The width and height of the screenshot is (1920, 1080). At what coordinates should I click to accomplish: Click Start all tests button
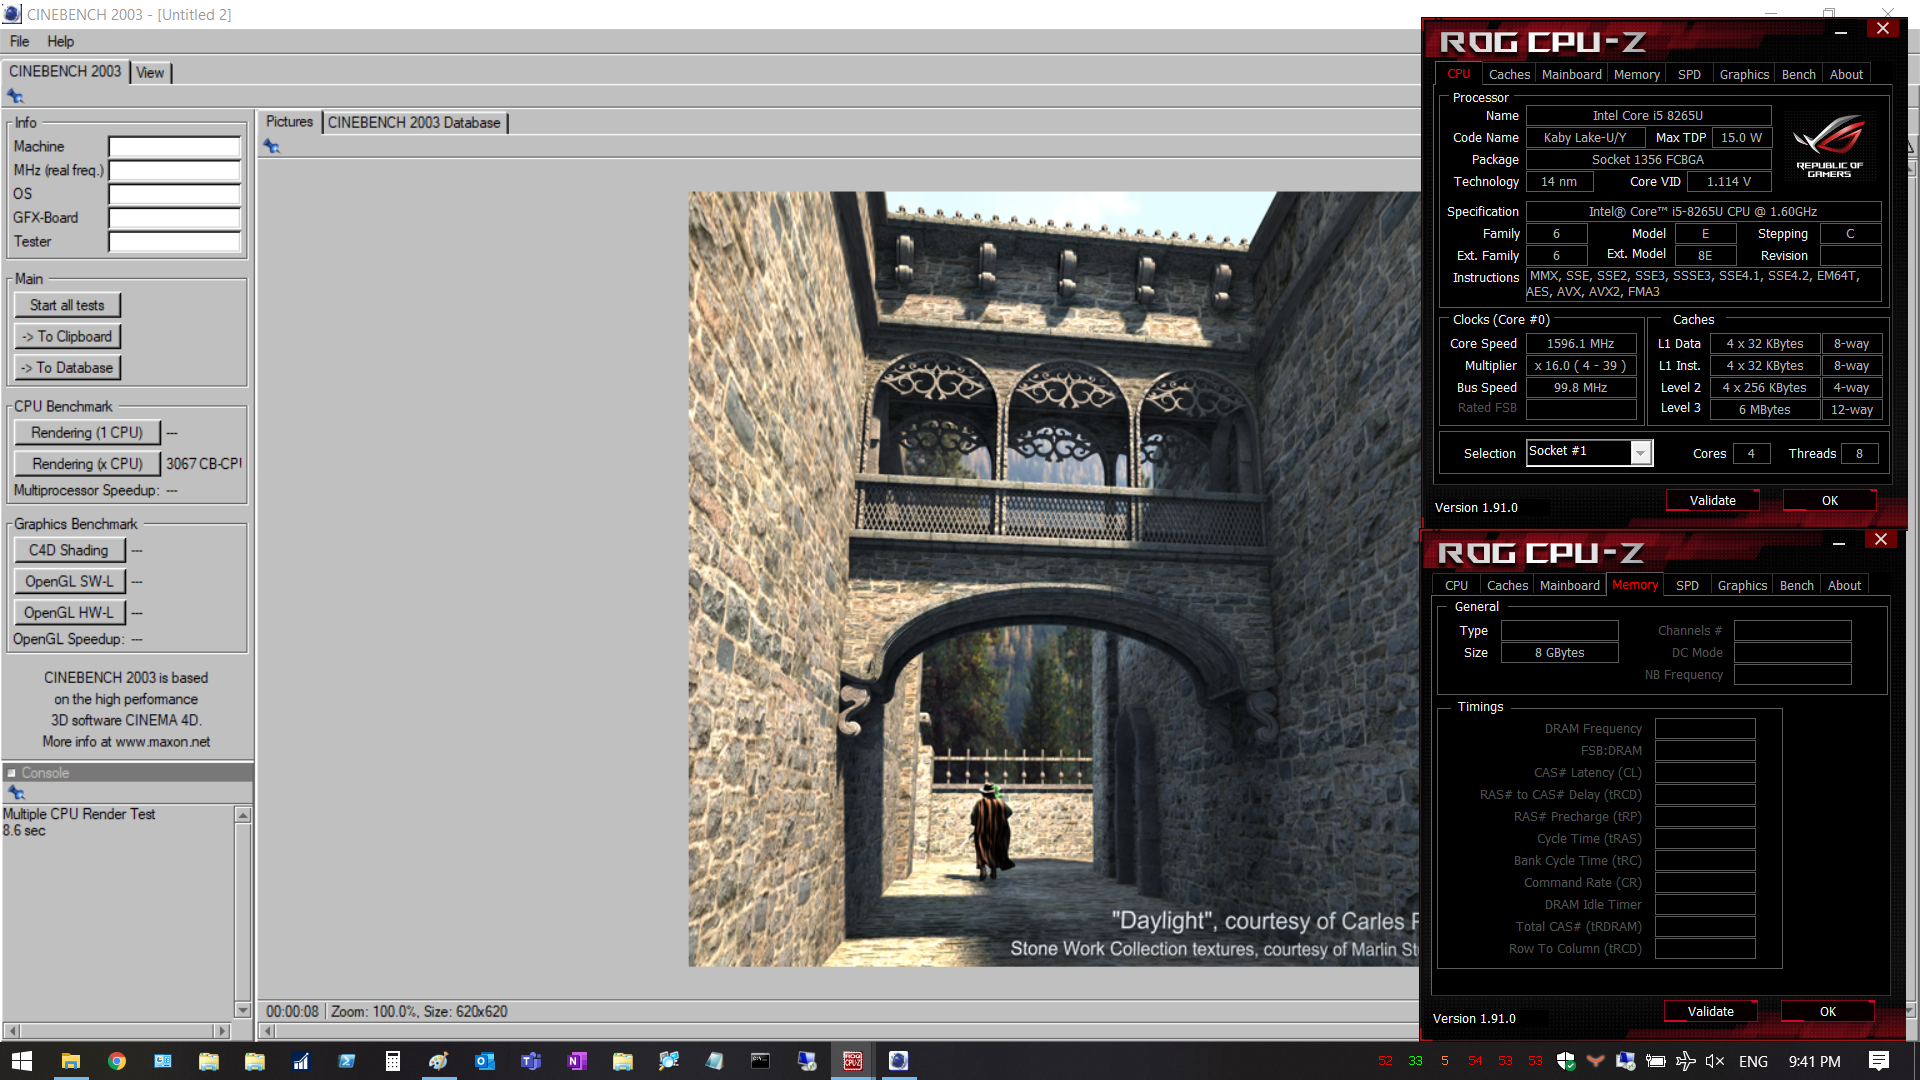click(67, 305)
